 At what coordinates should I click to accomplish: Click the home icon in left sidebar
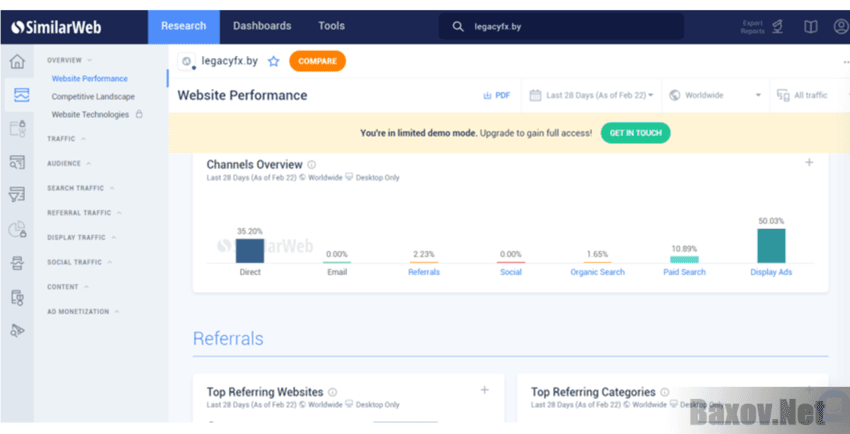point(17,62)
